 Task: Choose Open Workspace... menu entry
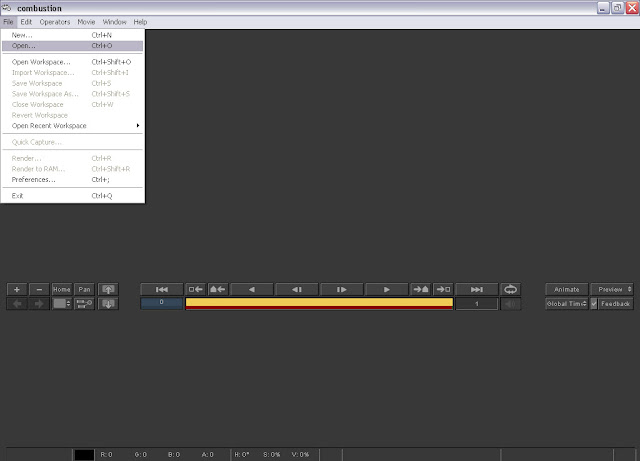pos(73,62)
